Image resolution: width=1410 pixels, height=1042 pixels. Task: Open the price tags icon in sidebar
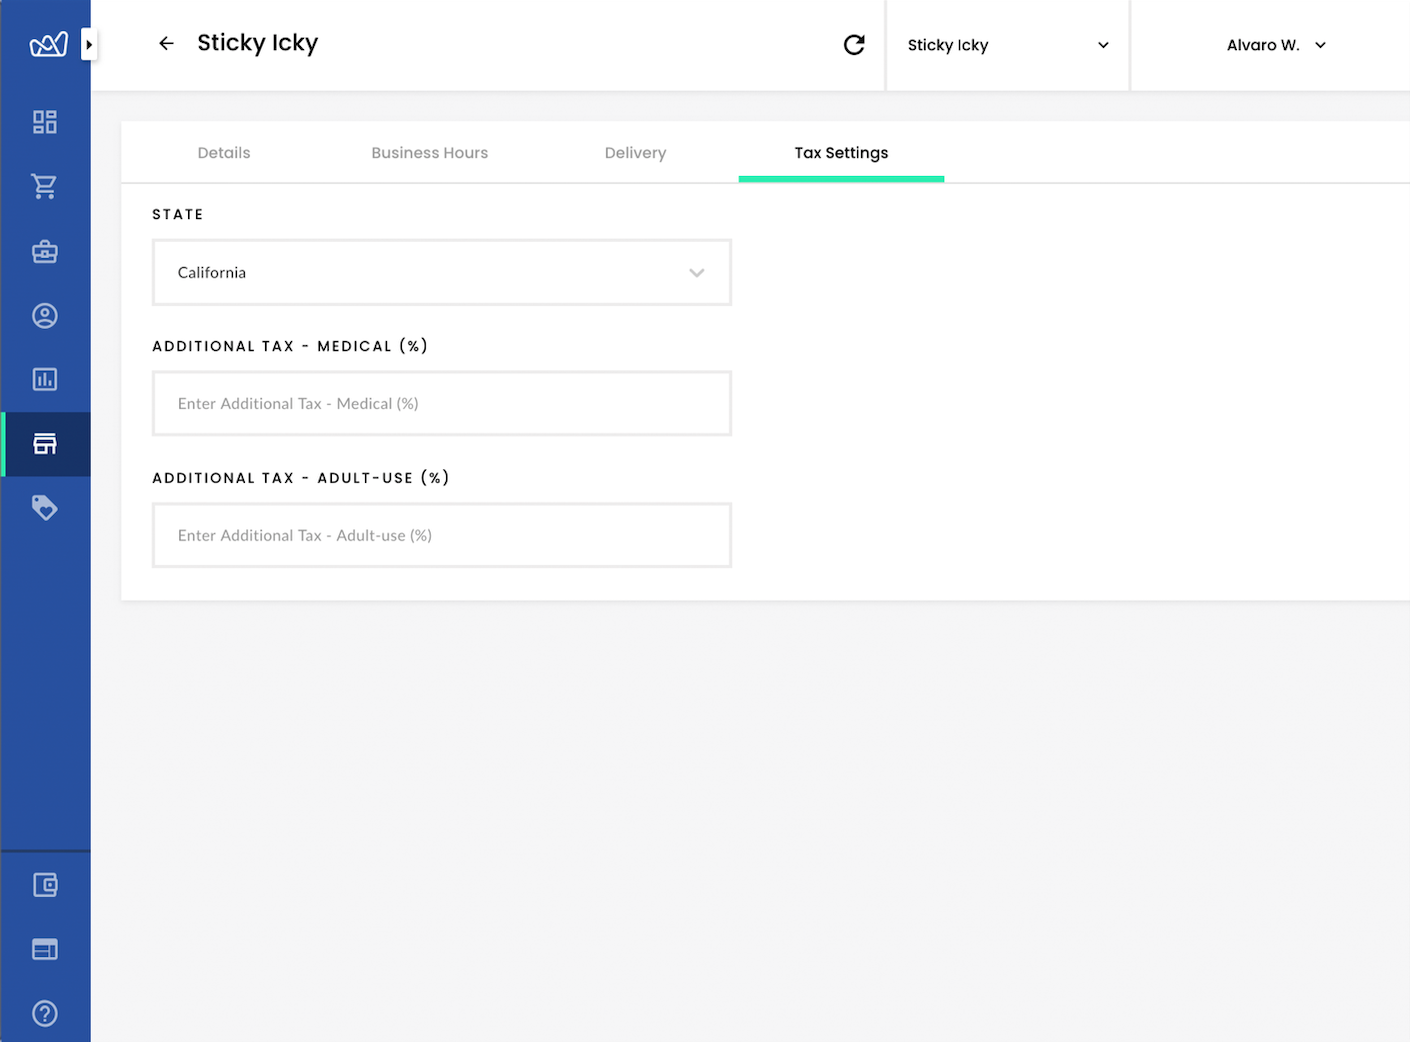point(45,508)
